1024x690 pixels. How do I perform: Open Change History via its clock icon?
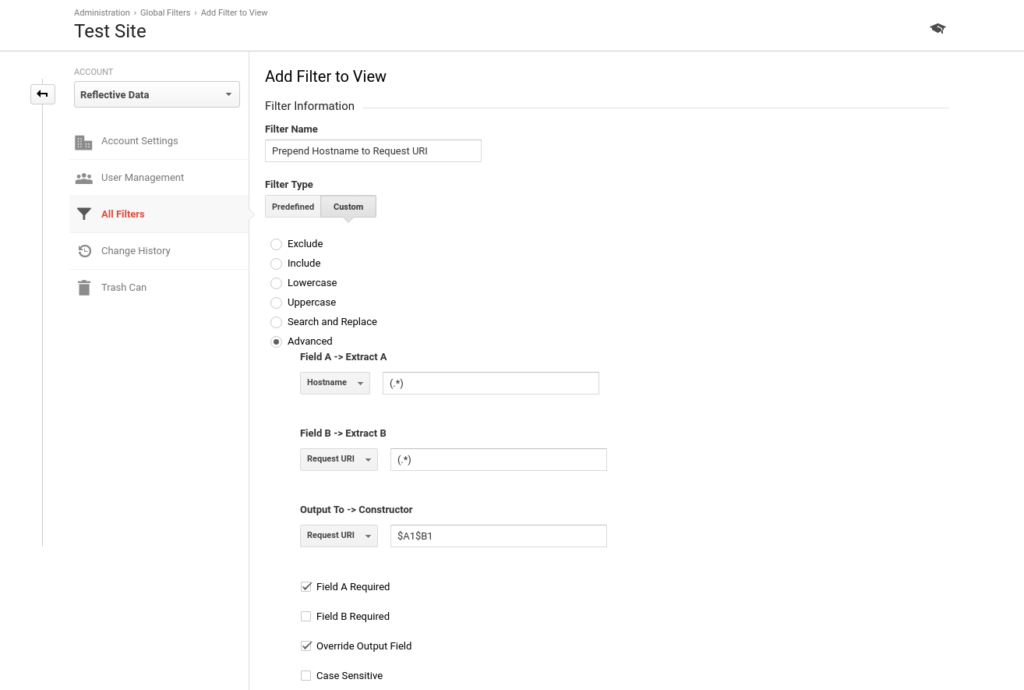[x=85, y=250]
